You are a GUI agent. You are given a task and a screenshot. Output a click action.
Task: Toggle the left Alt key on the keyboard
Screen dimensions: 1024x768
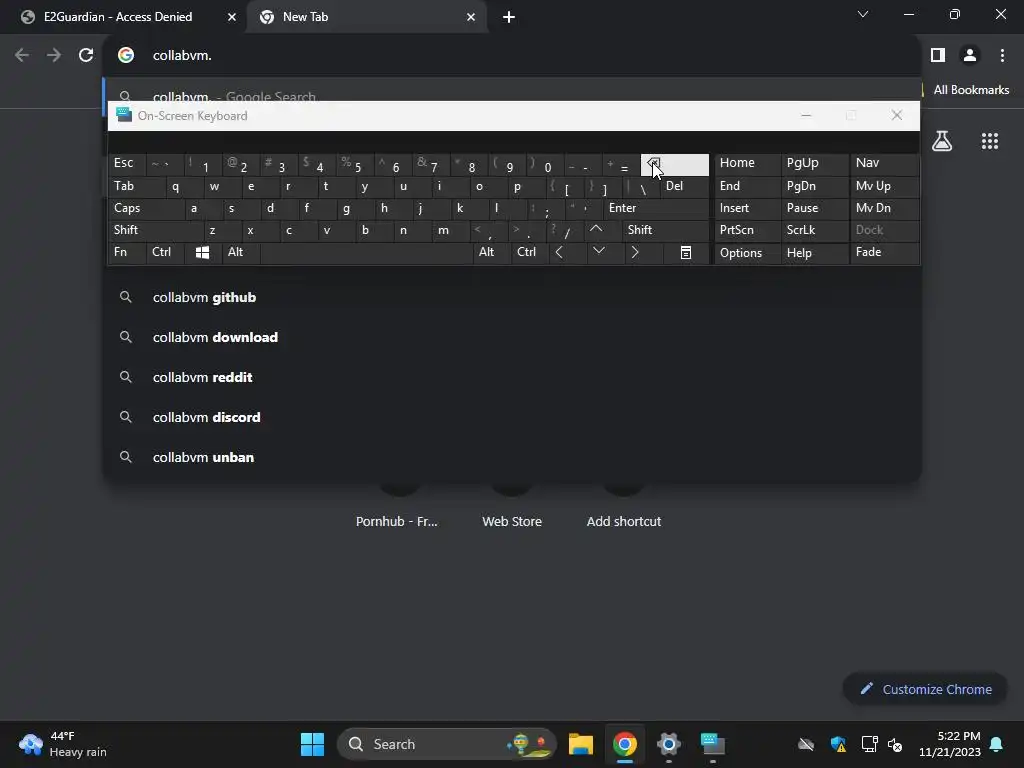pos(240,253)
